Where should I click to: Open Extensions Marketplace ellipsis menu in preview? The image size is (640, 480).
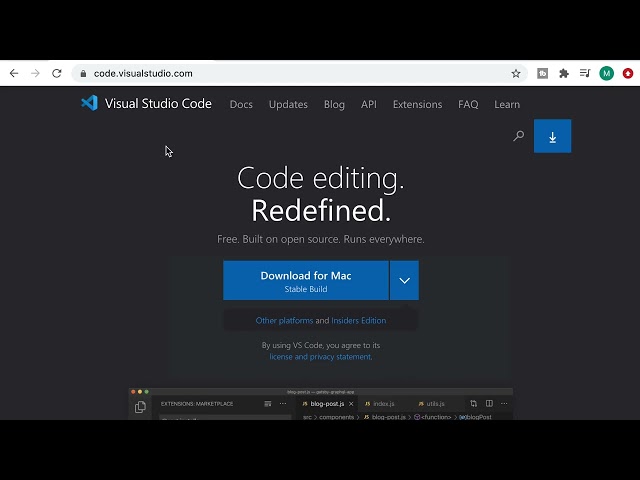(x=283, y=404)
